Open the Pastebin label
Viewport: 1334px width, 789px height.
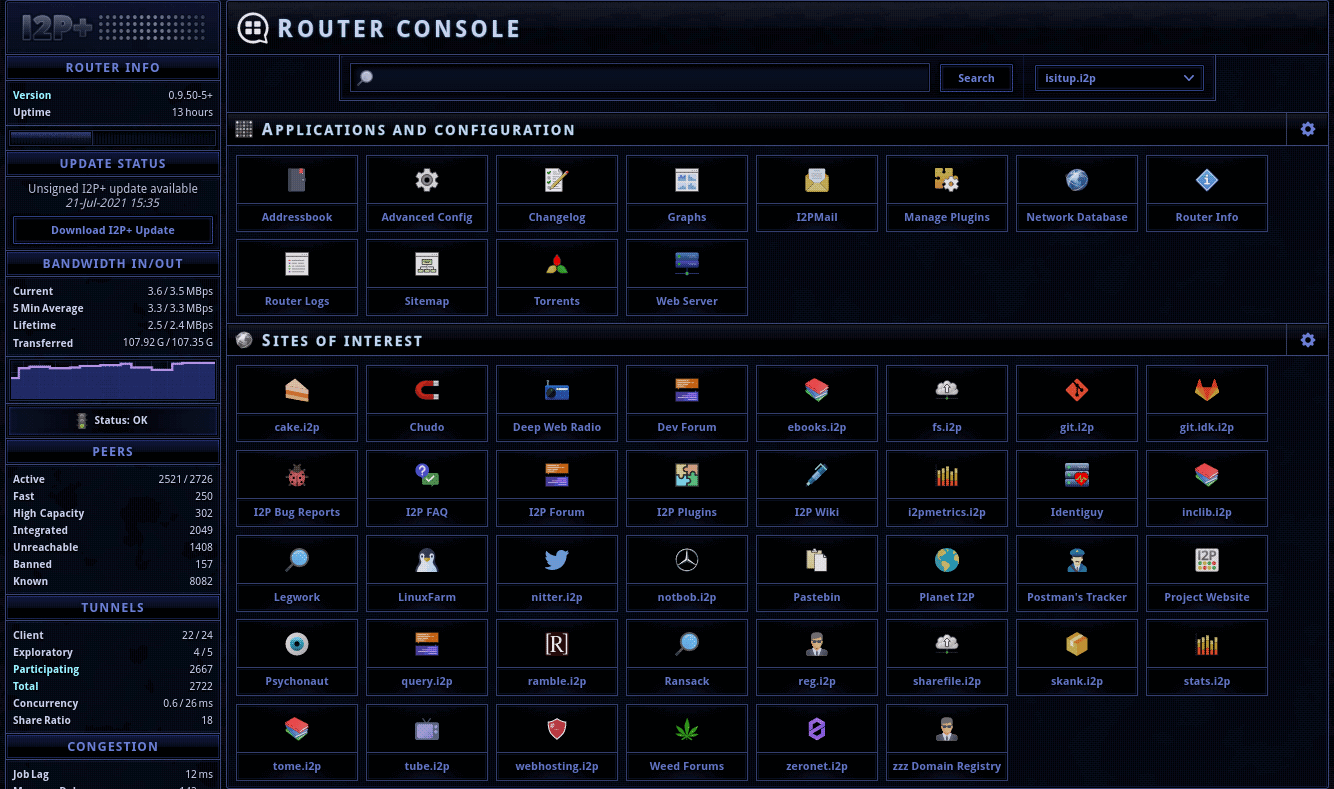pos(817,597)
